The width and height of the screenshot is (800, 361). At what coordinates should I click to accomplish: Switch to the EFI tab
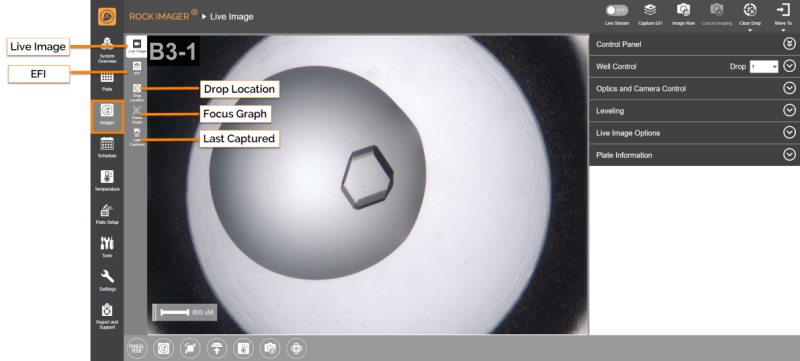136,68
